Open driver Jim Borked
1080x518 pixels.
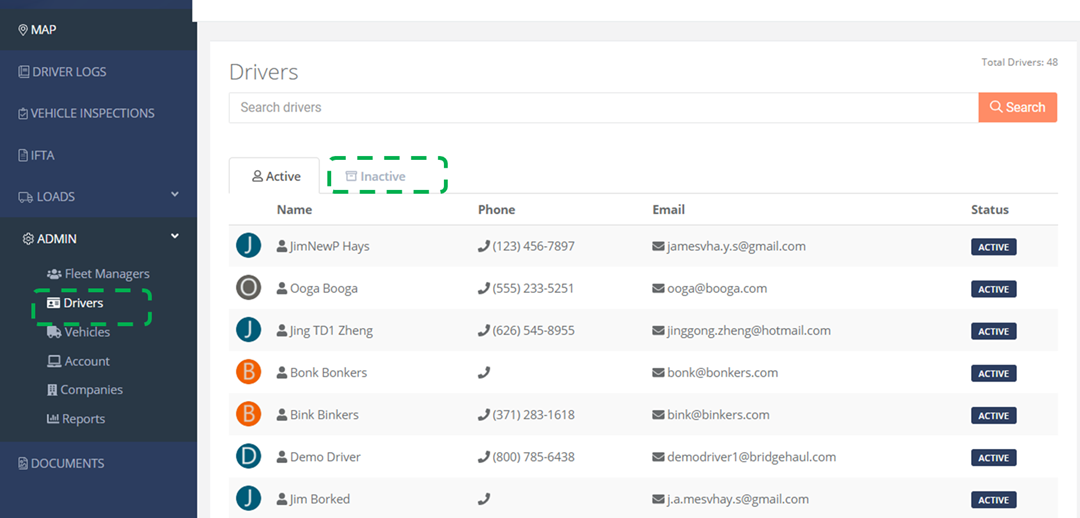coord(320,499)
